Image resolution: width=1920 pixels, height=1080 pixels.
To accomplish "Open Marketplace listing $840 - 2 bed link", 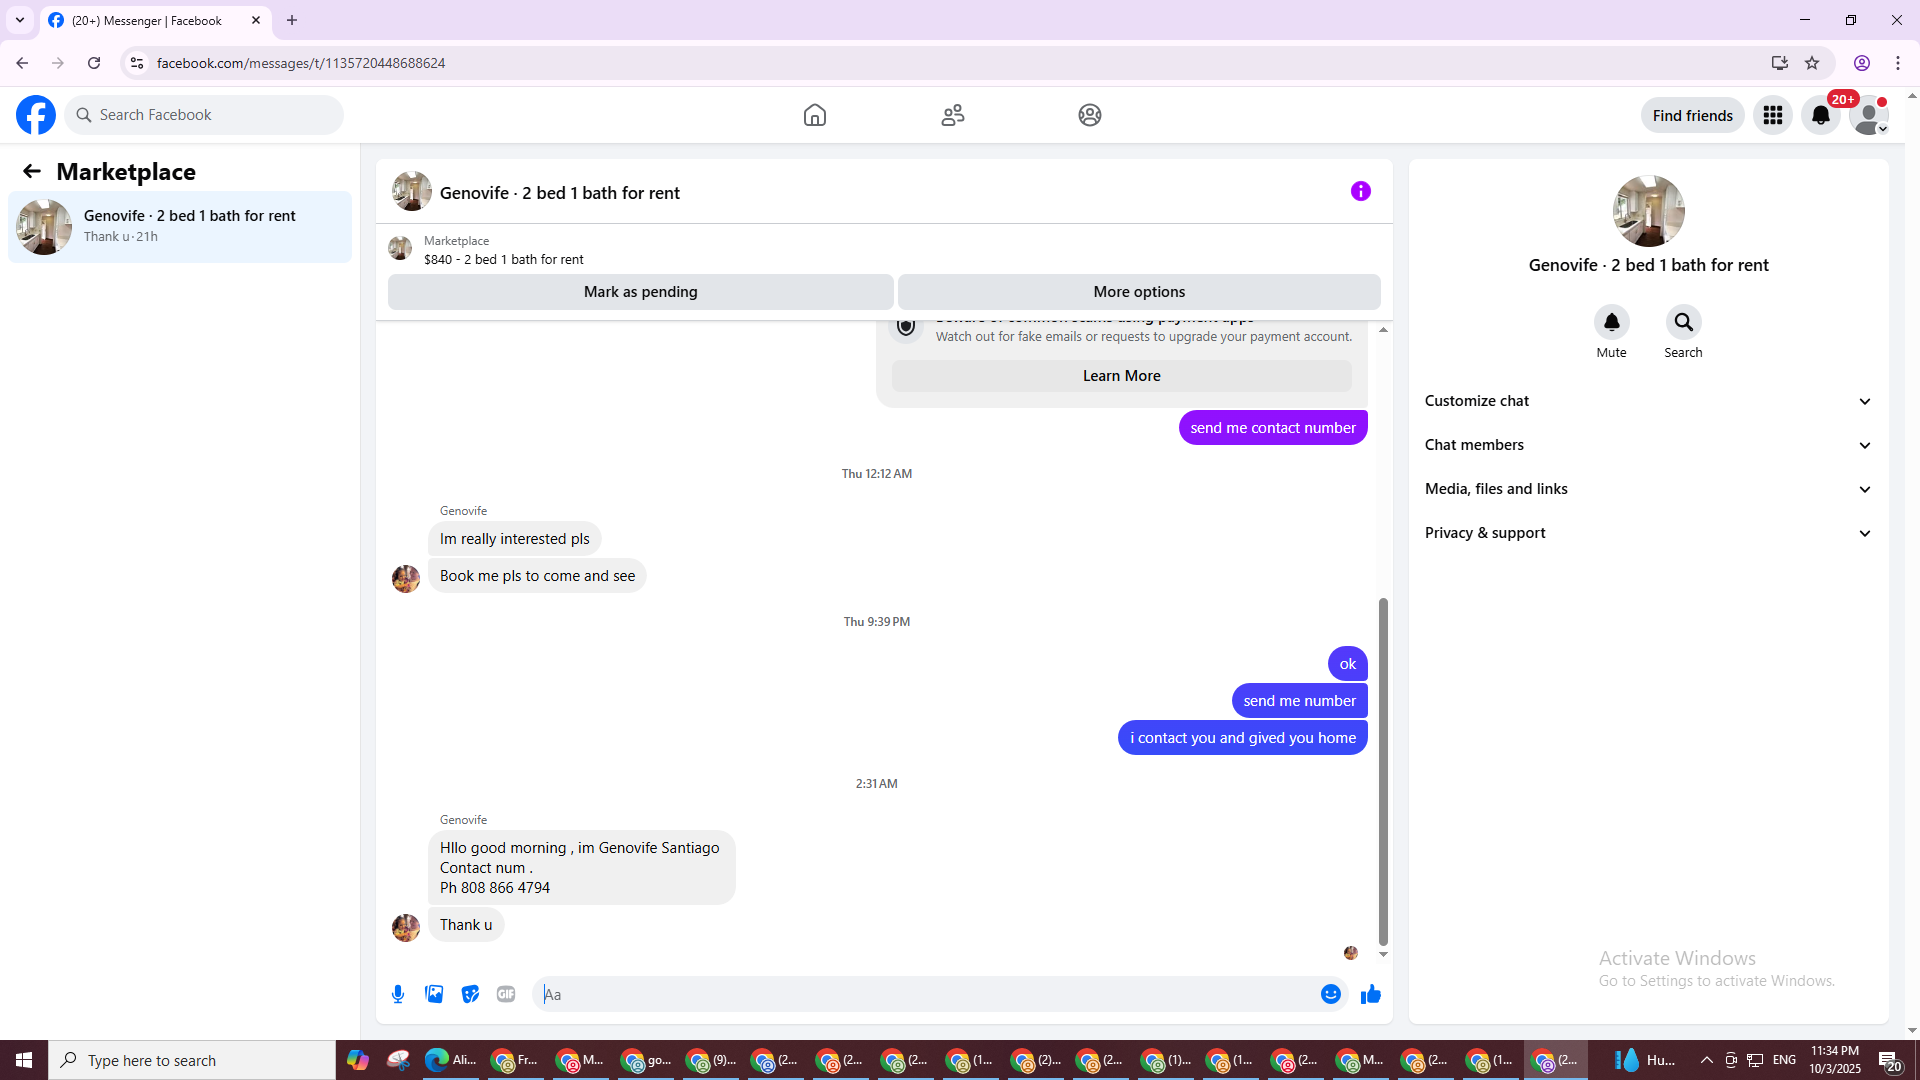I will [x=504, y=259].
